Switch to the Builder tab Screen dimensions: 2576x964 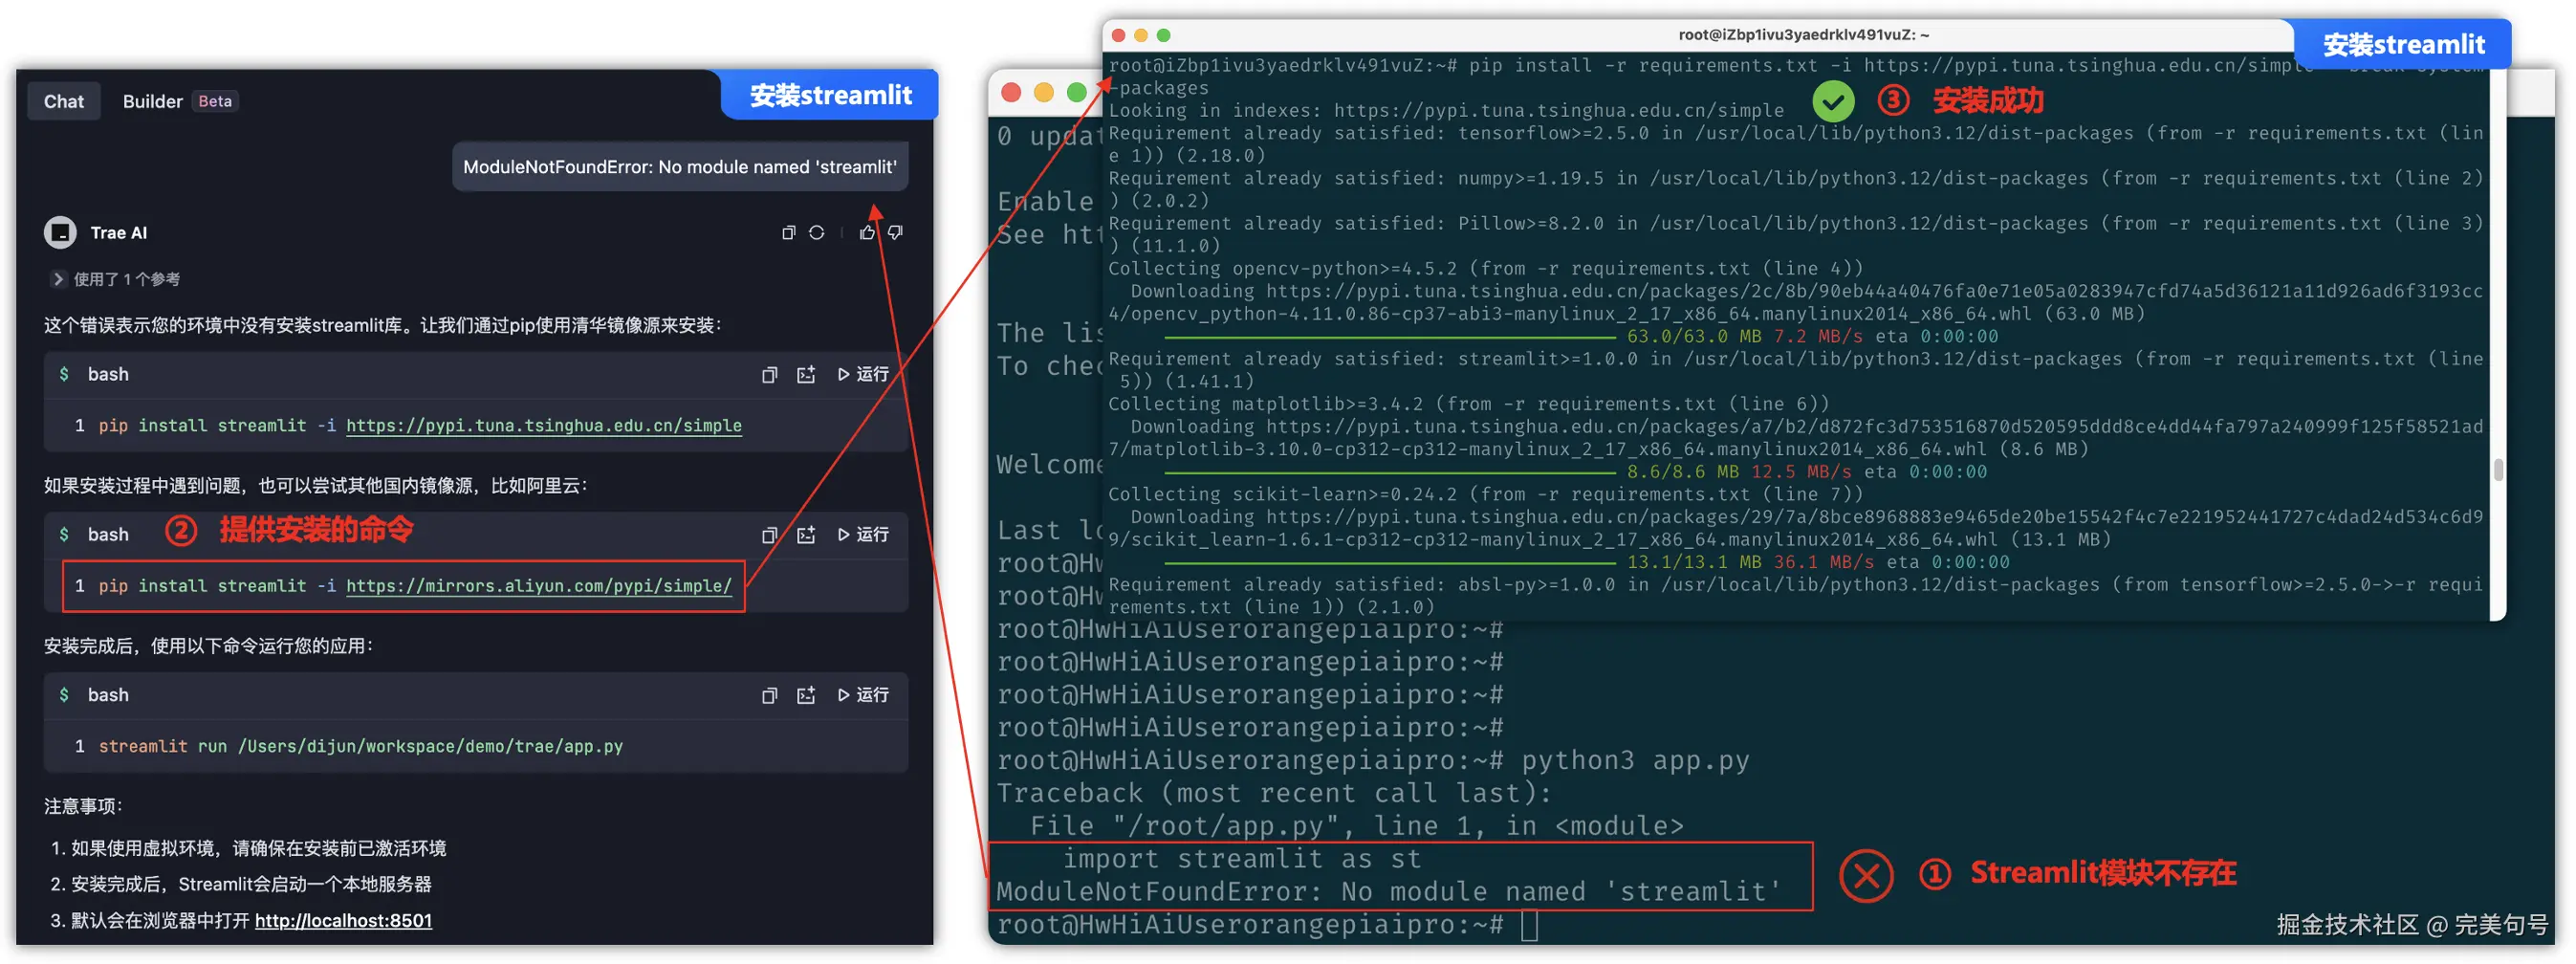click(152, 101)
